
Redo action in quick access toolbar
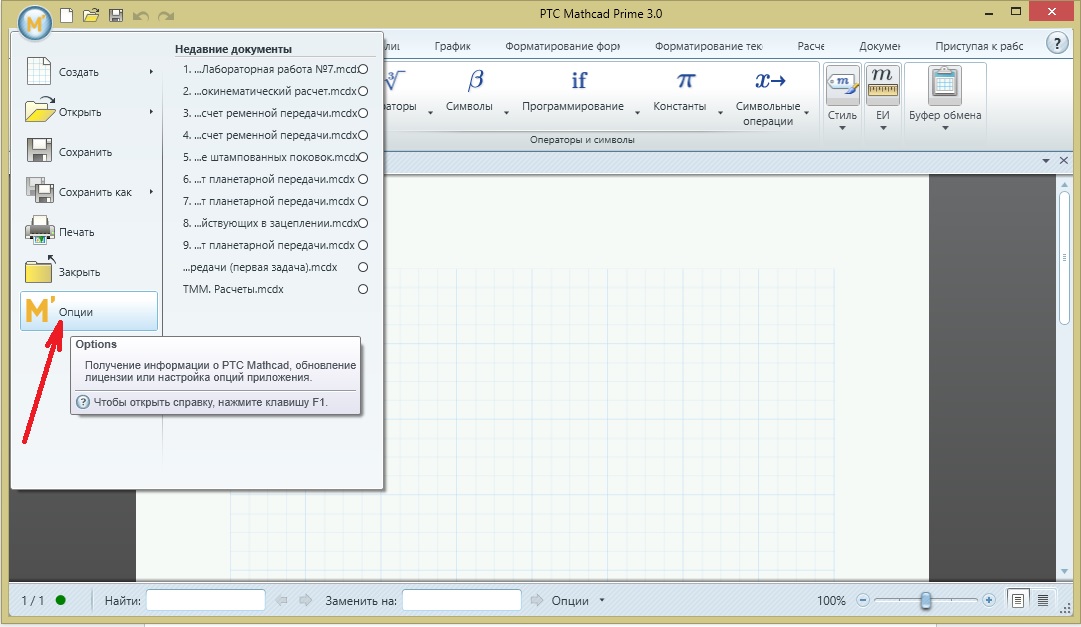click(x=165, y=15)
